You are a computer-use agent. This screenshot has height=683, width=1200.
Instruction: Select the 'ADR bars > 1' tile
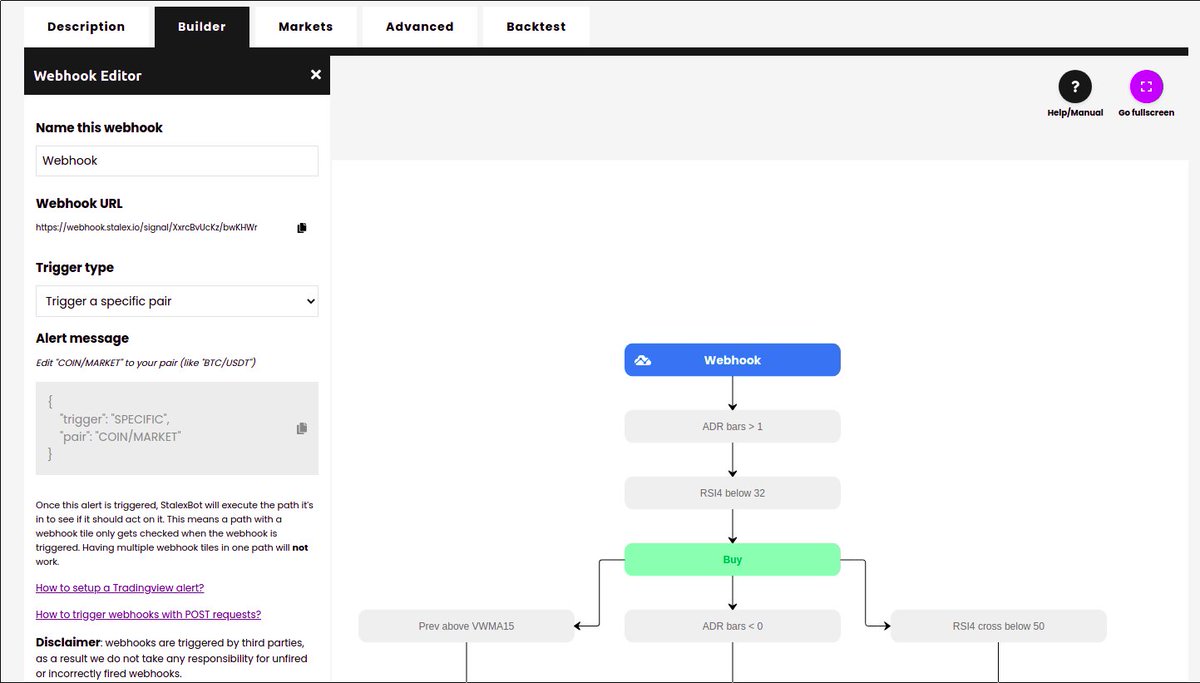click(x=732, y=426)
